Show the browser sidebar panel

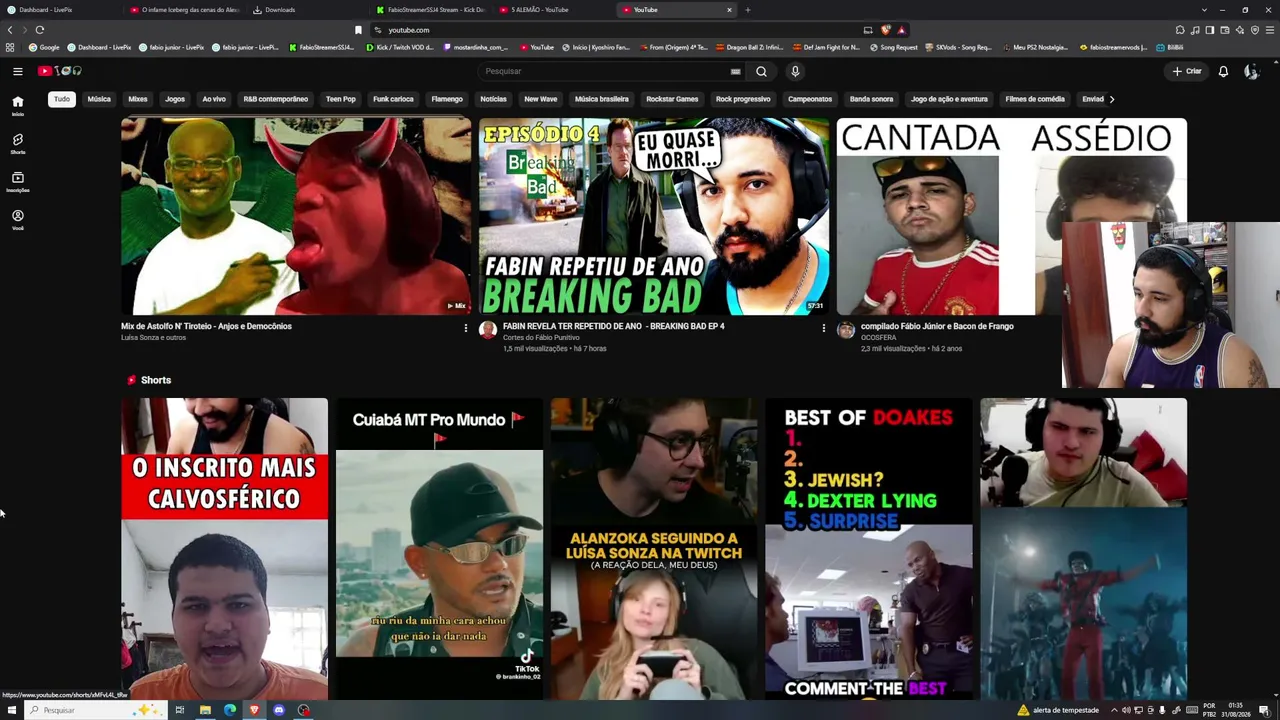tap(1210, 30)
